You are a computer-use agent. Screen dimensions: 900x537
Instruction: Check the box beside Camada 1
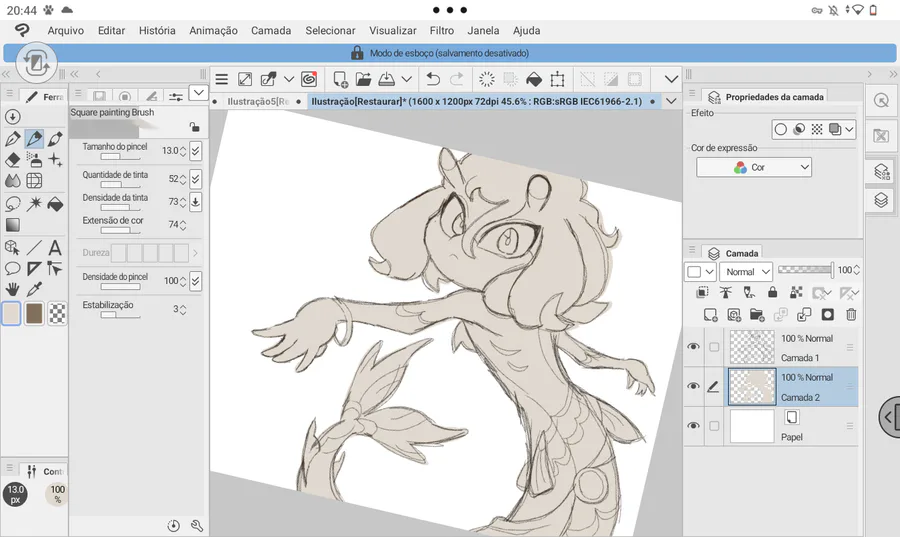click(714, 347)
